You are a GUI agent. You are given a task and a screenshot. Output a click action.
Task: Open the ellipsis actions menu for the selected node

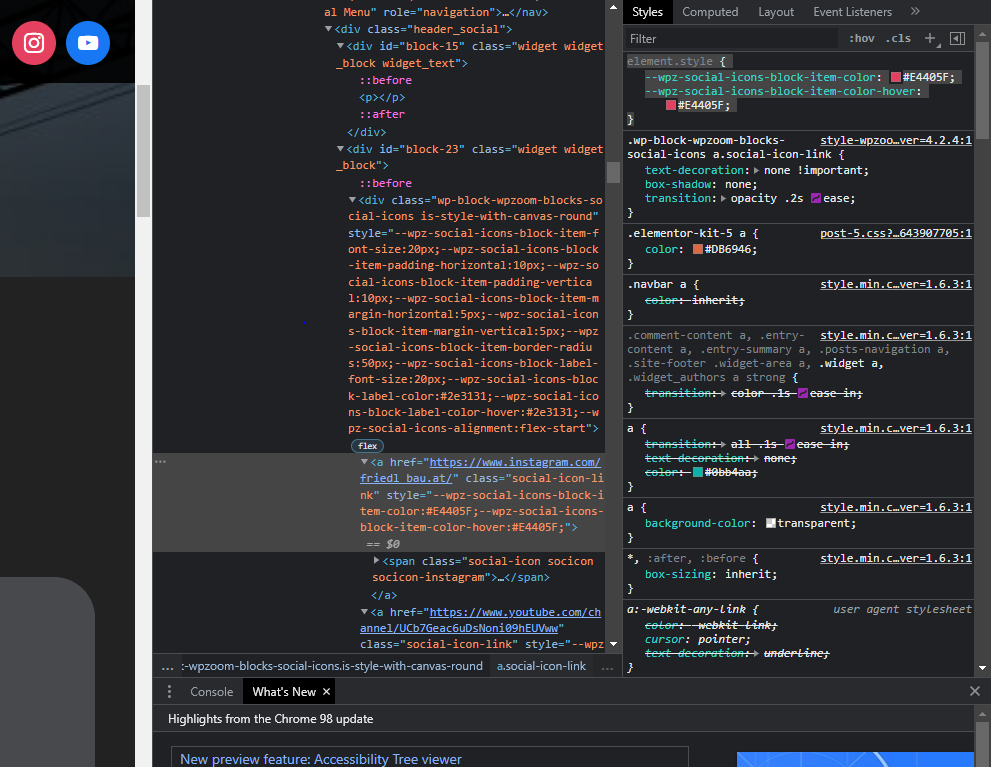pos(161,462)
